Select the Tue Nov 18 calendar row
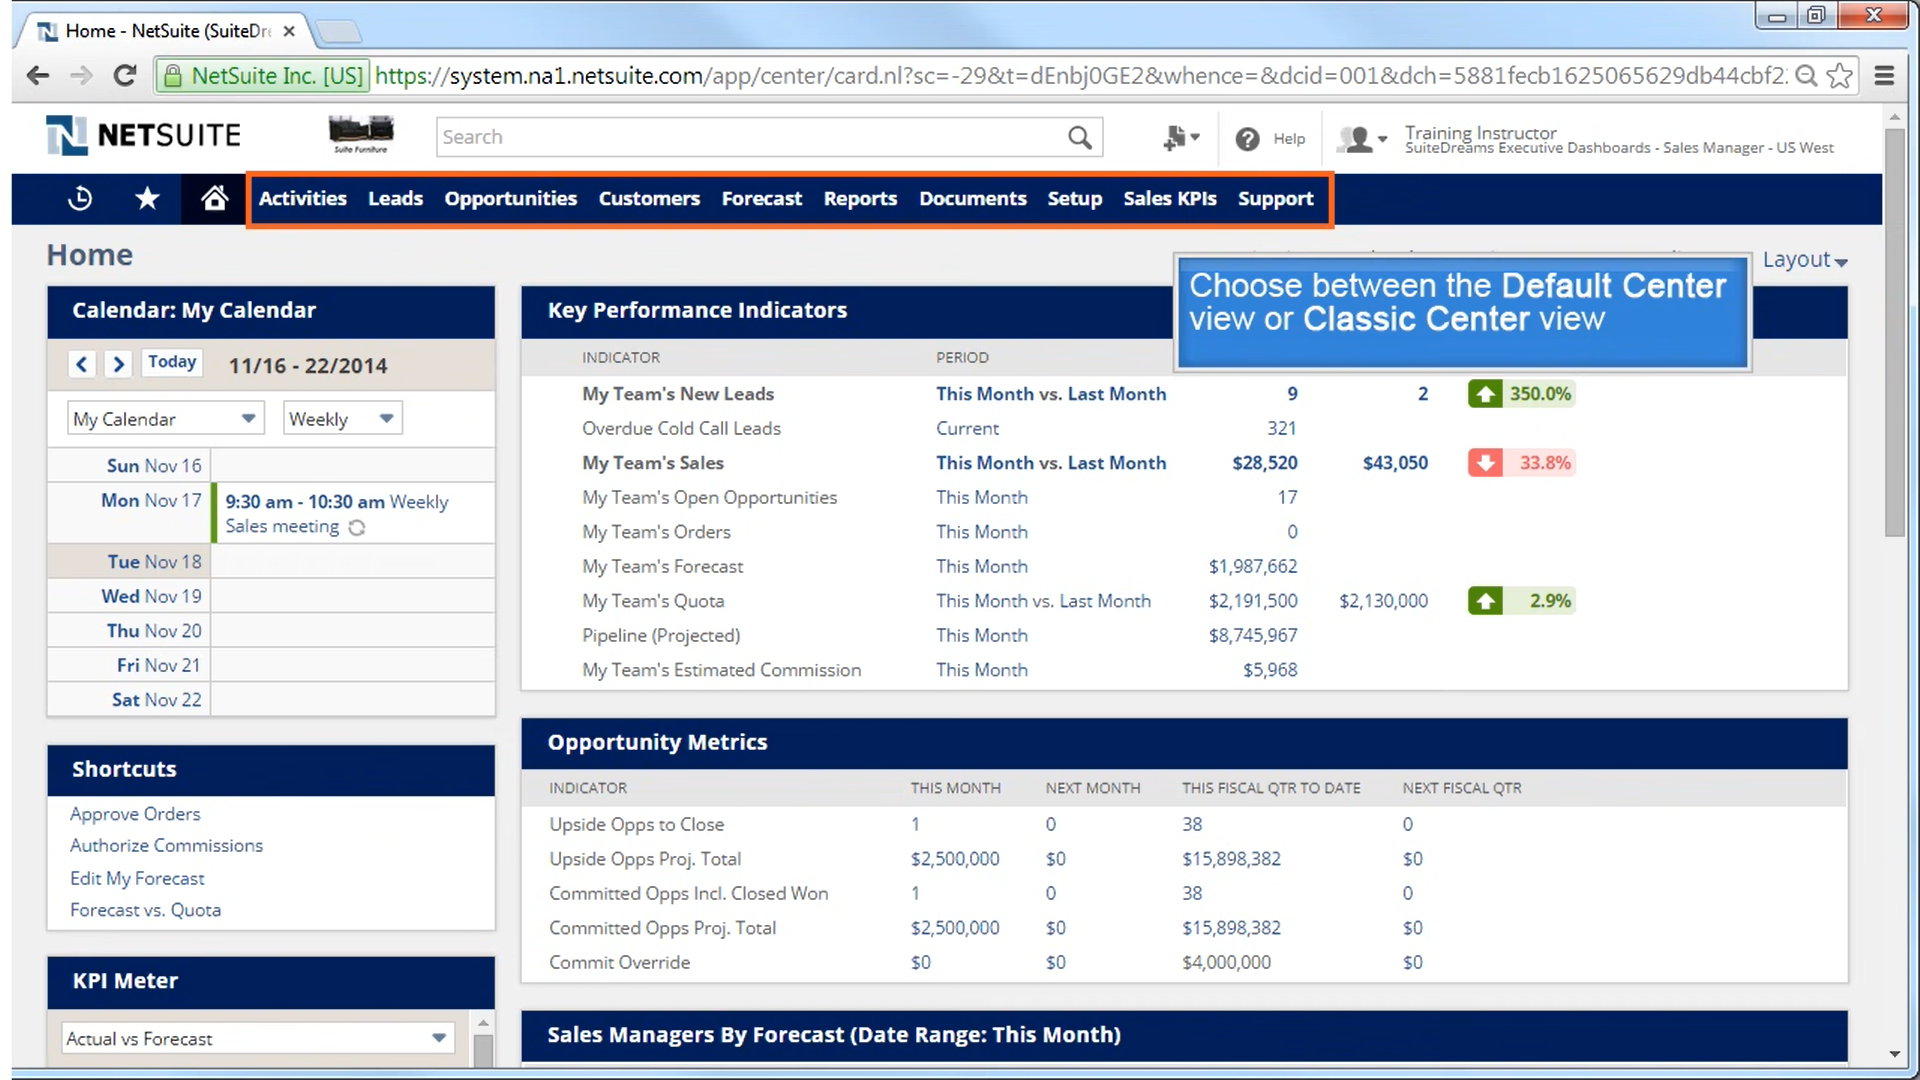This screenshot has height=1080, width=1920. coord(271,562)
